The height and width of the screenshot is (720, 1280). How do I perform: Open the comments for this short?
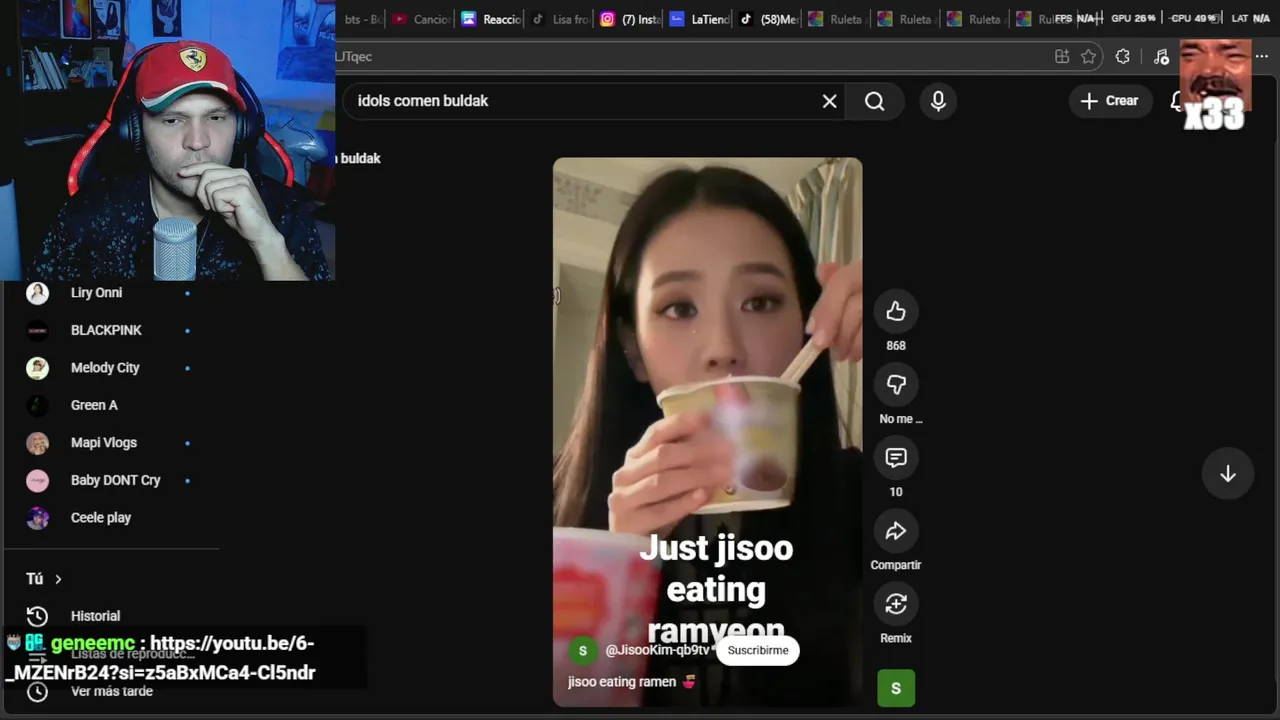tap(896, 458)
